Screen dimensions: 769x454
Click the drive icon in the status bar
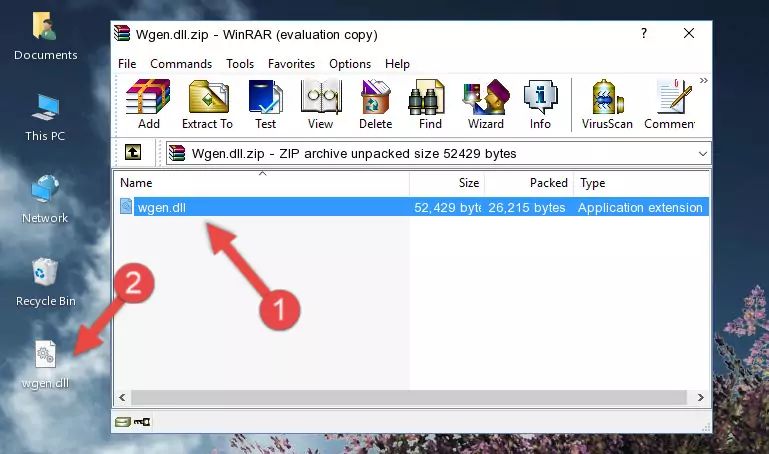[x=122, y=422]
